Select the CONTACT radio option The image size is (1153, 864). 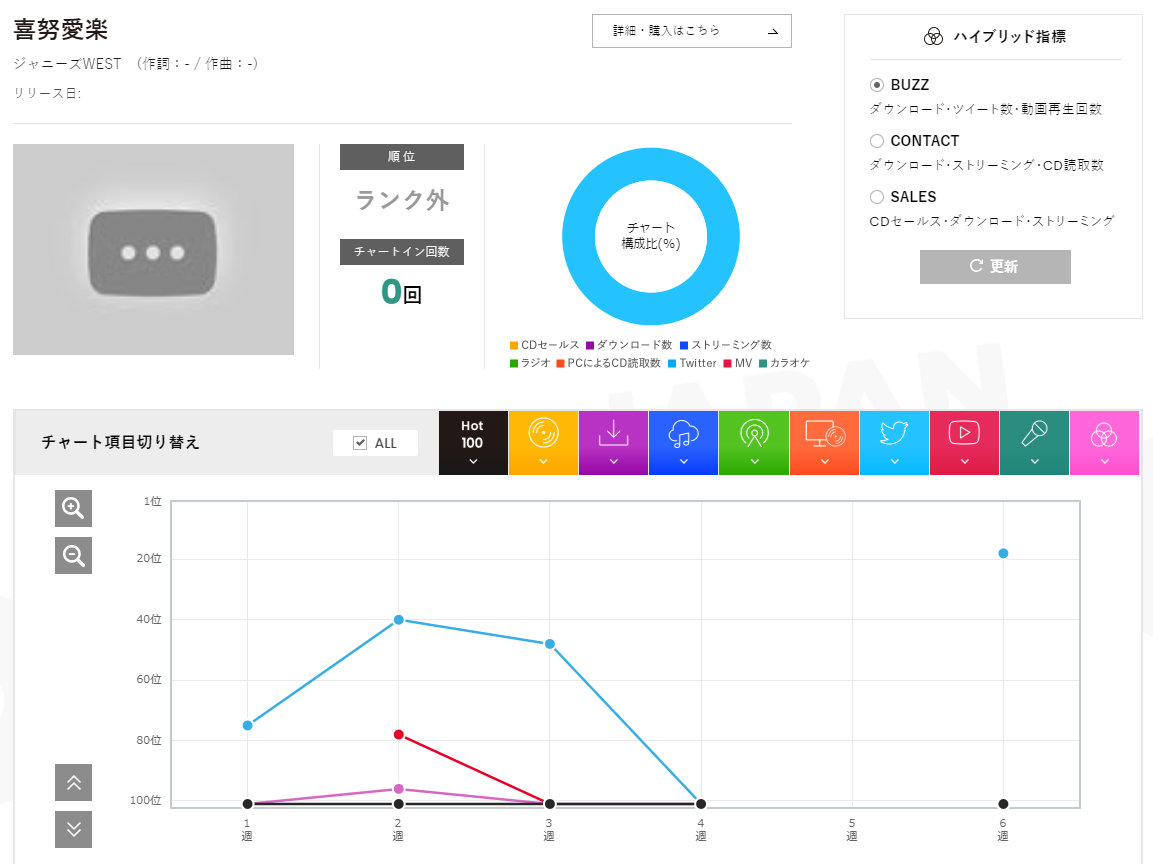click(x=877, y=140)
